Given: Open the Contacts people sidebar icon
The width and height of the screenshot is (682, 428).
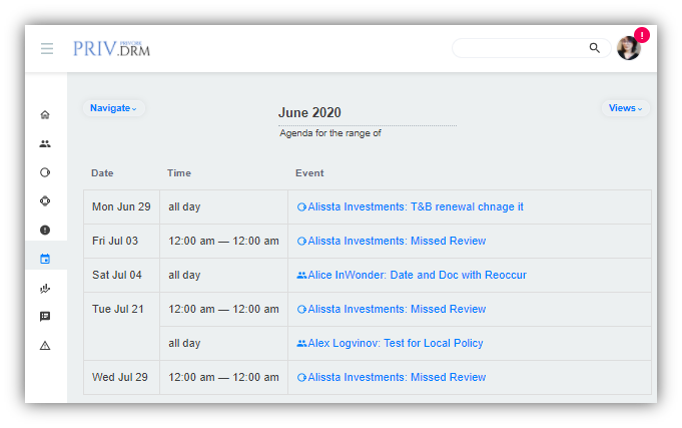Looking at the screenshot, I should click(x=45, y=143).
